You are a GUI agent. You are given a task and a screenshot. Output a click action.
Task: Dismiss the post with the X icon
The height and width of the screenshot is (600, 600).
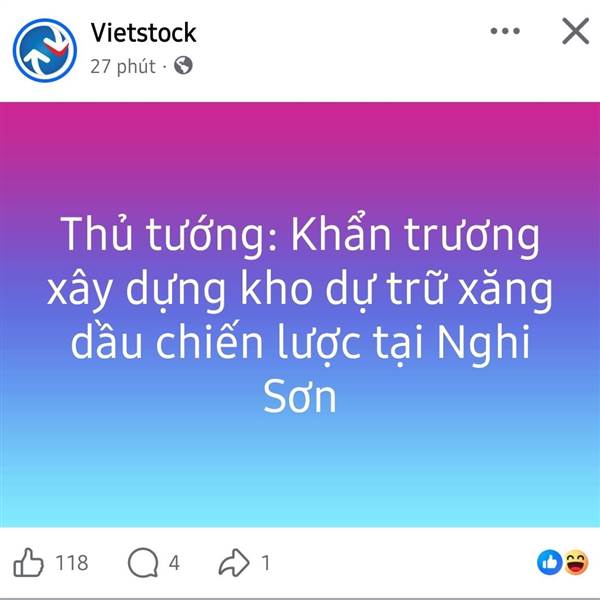(575, 31)
